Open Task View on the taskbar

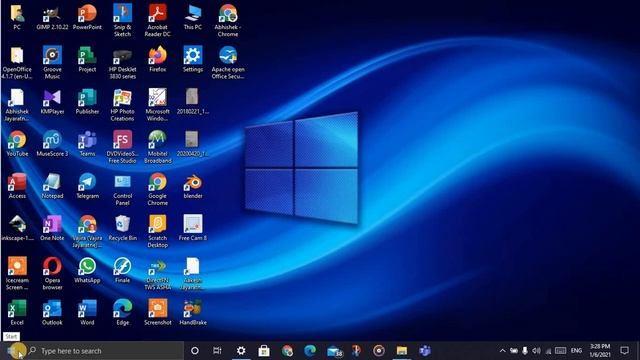coord(217,351)
